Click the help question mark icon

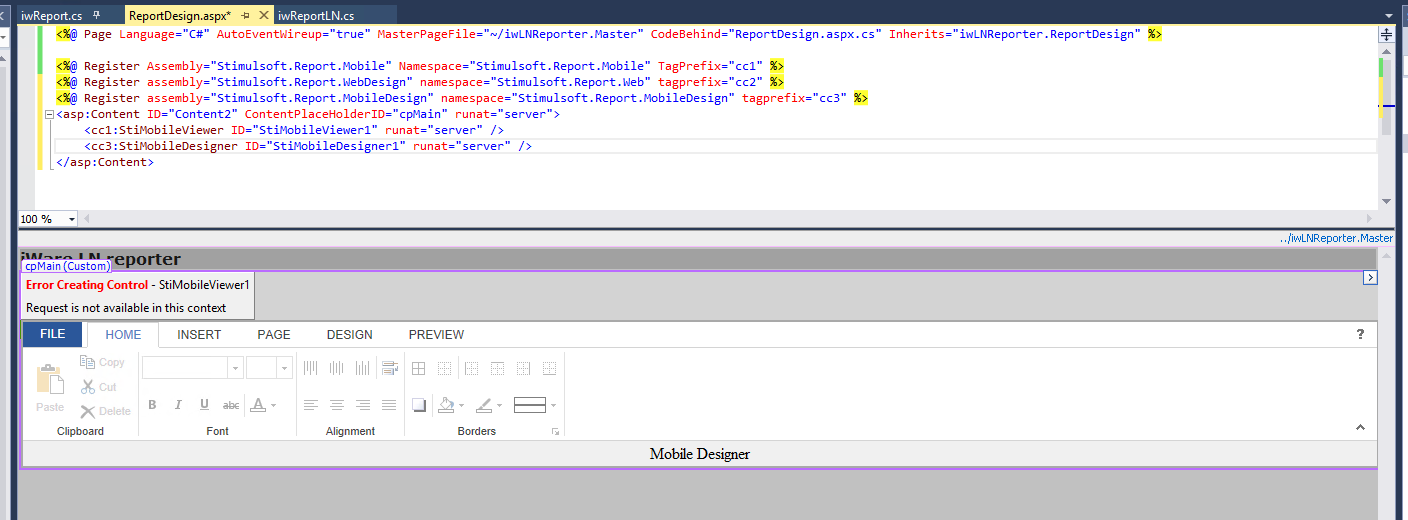coord(1360,334)
